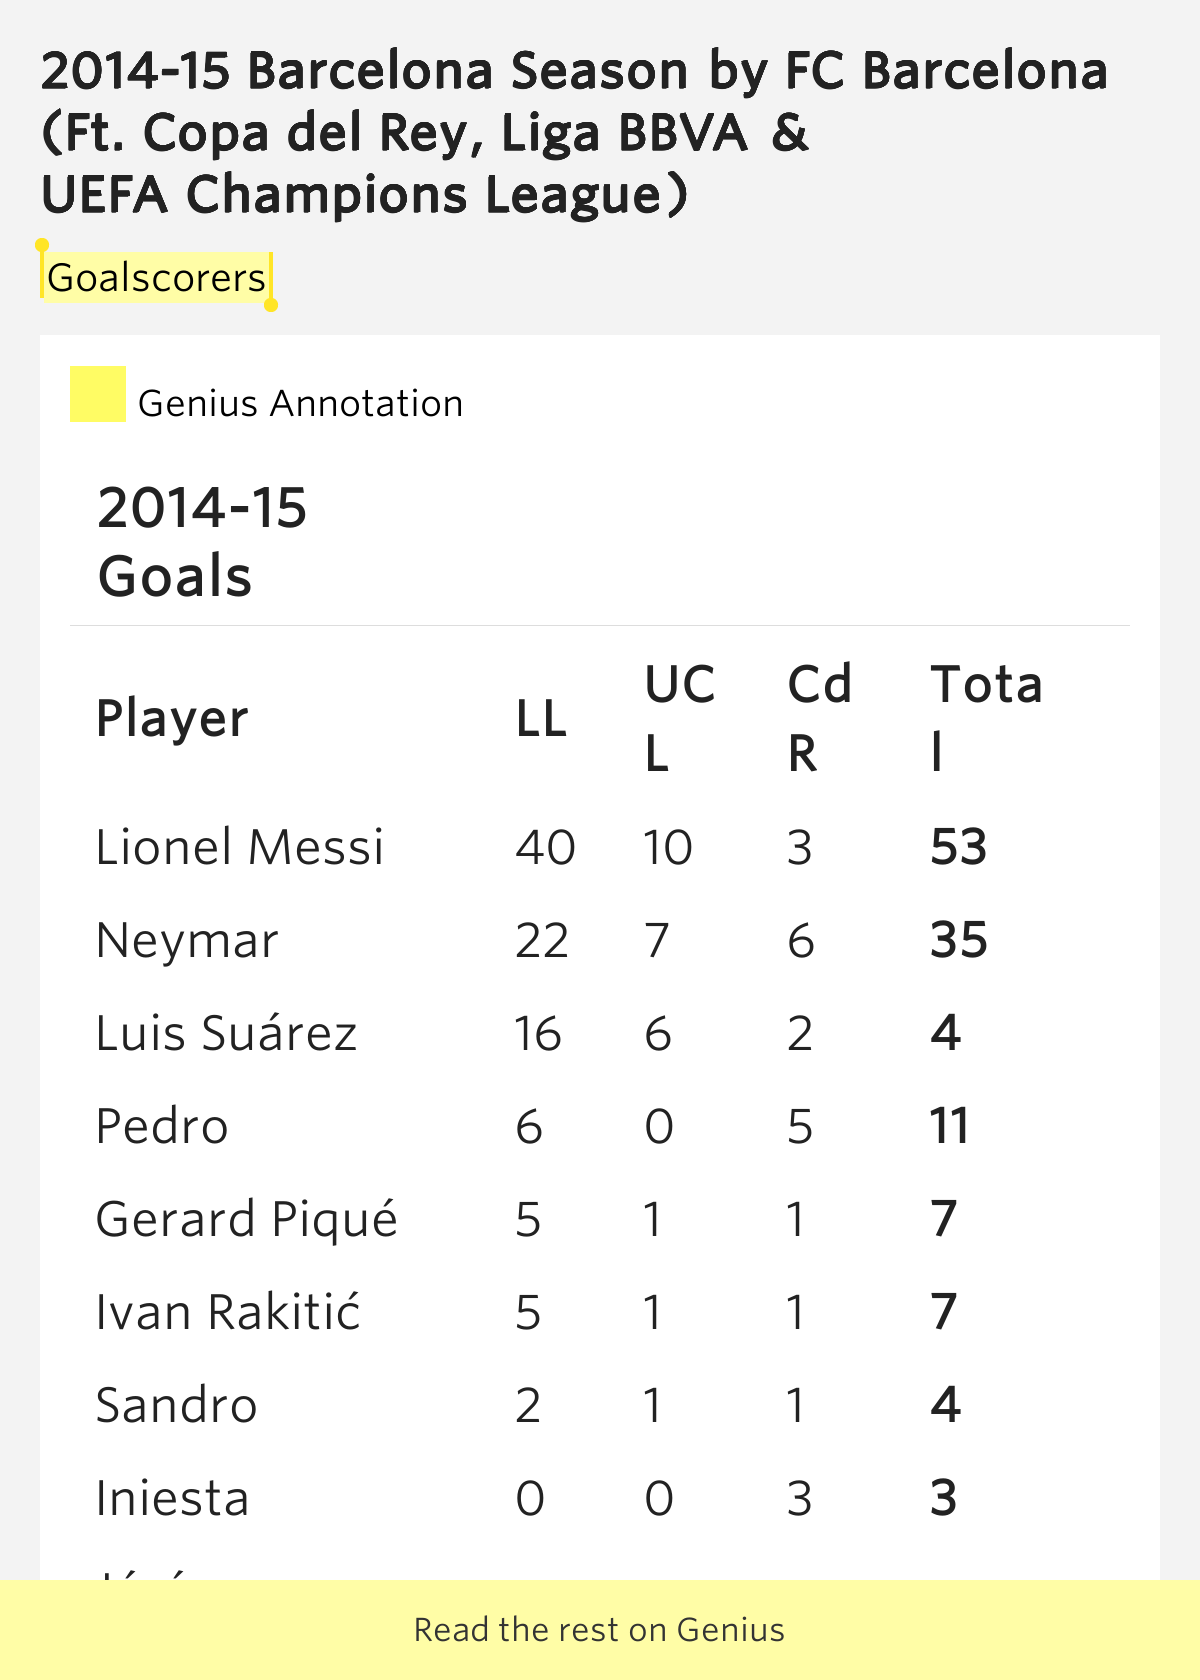This screenshot has height=1680, width=1200.
Task: Click Pedro's total of 11
Action: [x=950, y=1126]
